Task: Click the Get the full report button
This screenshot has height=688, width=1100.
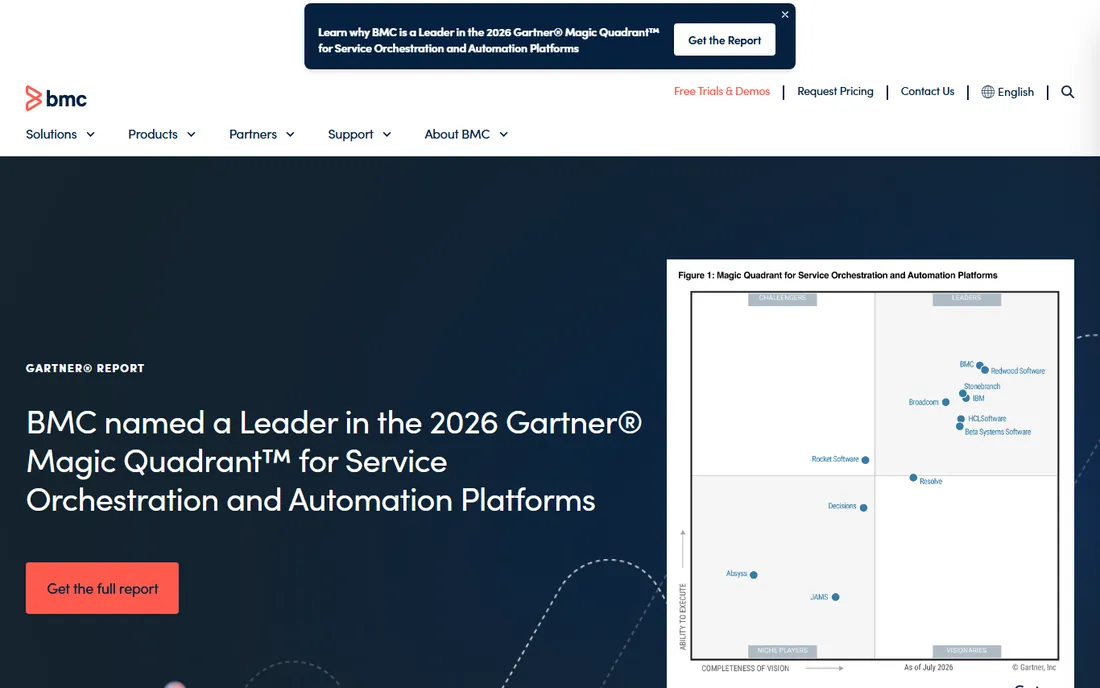Action: (x=102, y=588)
